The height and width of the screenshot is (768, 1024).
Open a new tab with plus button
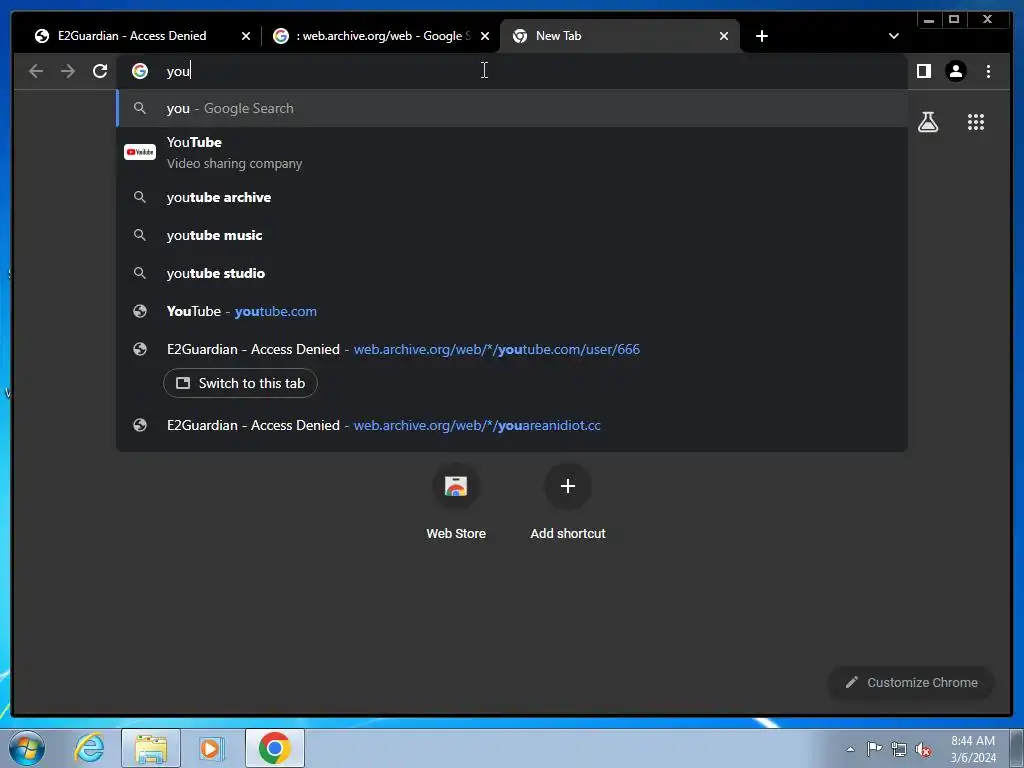[x=761, y=36]
